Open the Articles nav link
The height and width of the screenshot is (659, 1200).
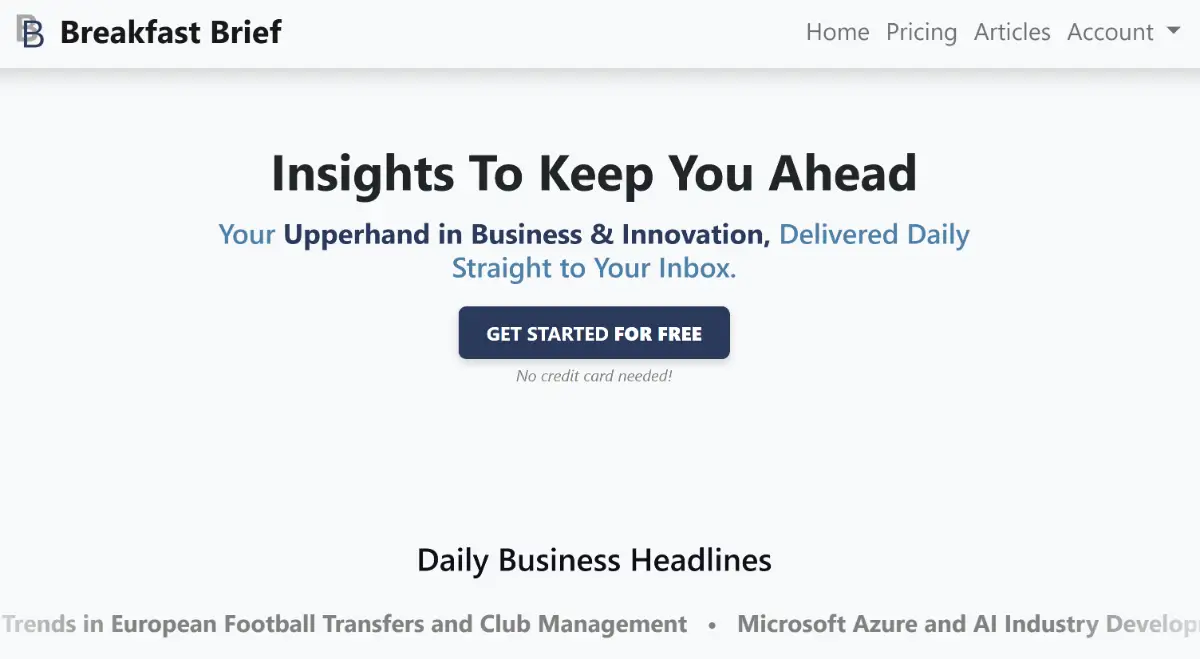[1012, 32]
